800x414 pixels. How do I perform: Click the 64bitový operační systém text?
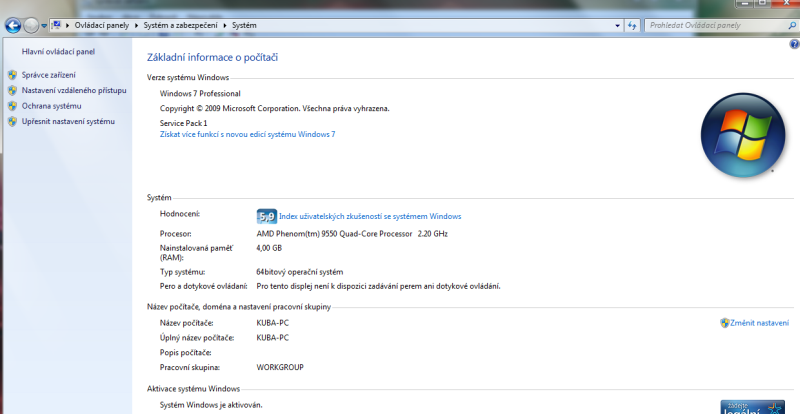(x=299, y=272)
